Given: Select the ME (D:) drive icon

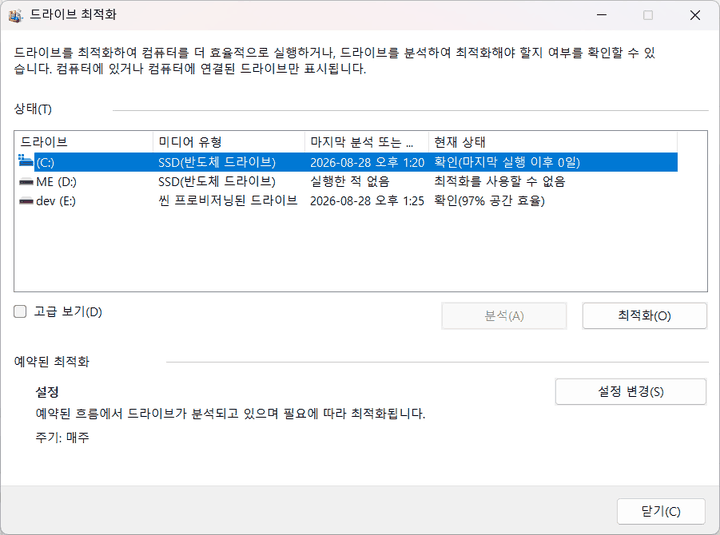Looking at the screenshot, I should click(x=26, y=182).
